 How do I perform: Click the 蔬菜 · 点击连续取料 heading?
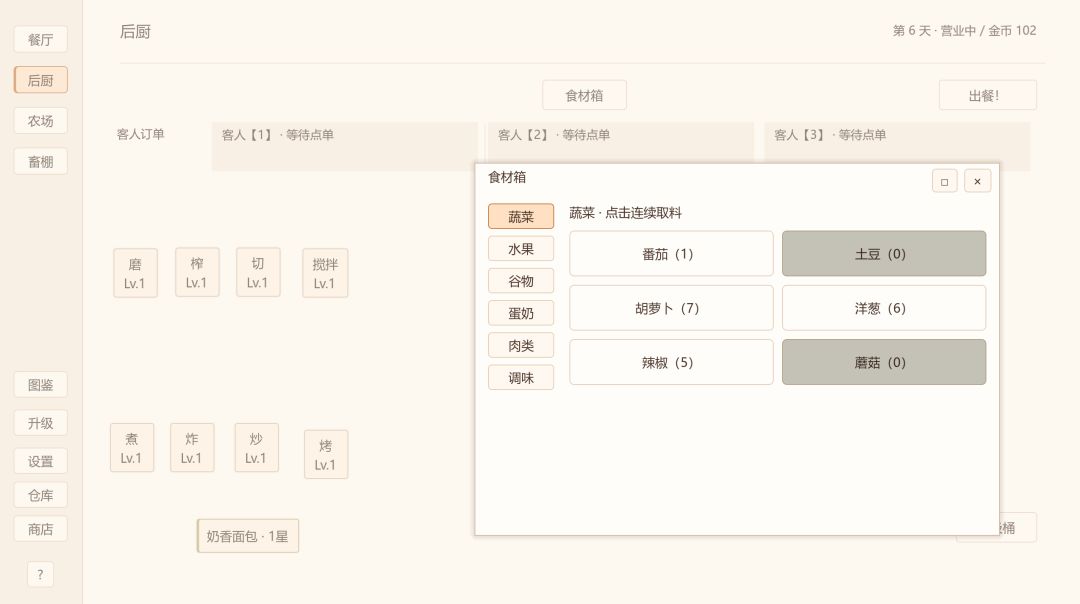625,213
